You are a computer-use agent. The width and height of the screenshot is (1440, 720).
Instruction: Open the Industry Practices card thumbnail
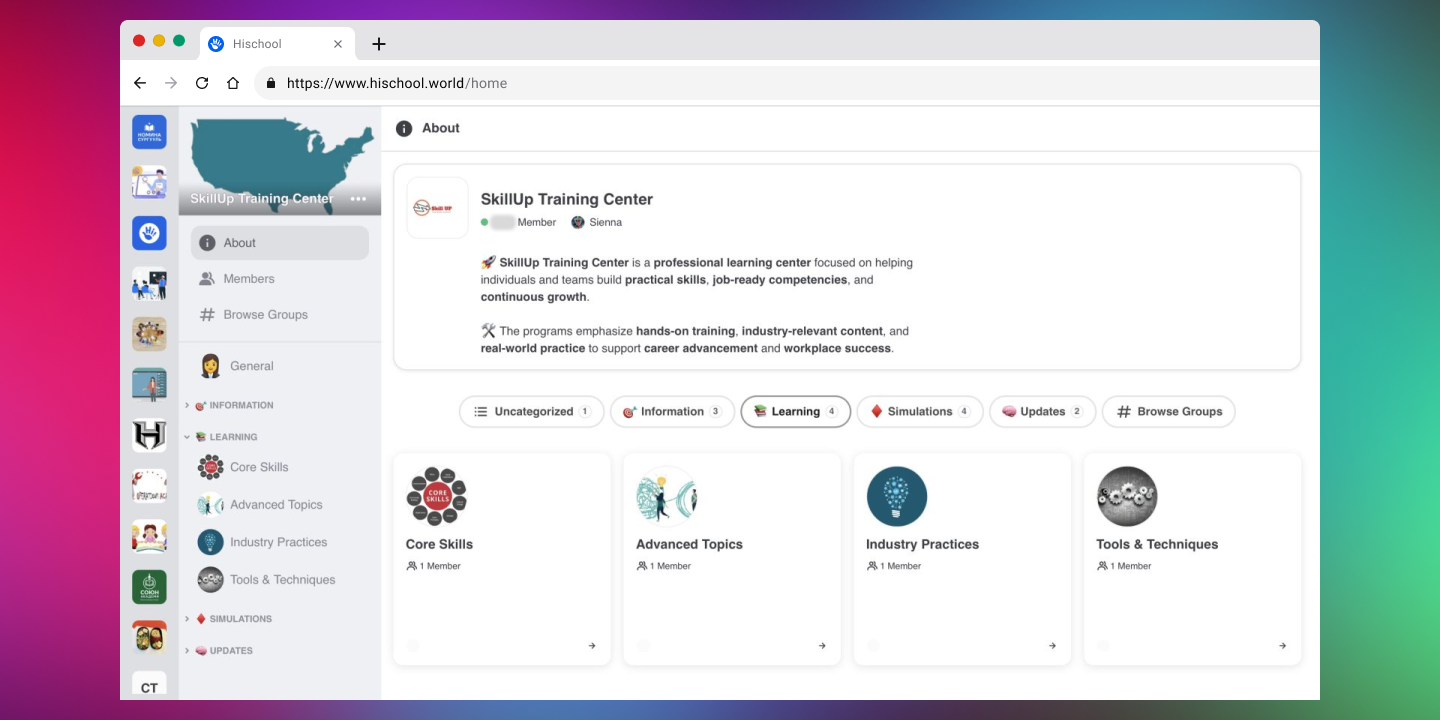[x=897, y=496]
